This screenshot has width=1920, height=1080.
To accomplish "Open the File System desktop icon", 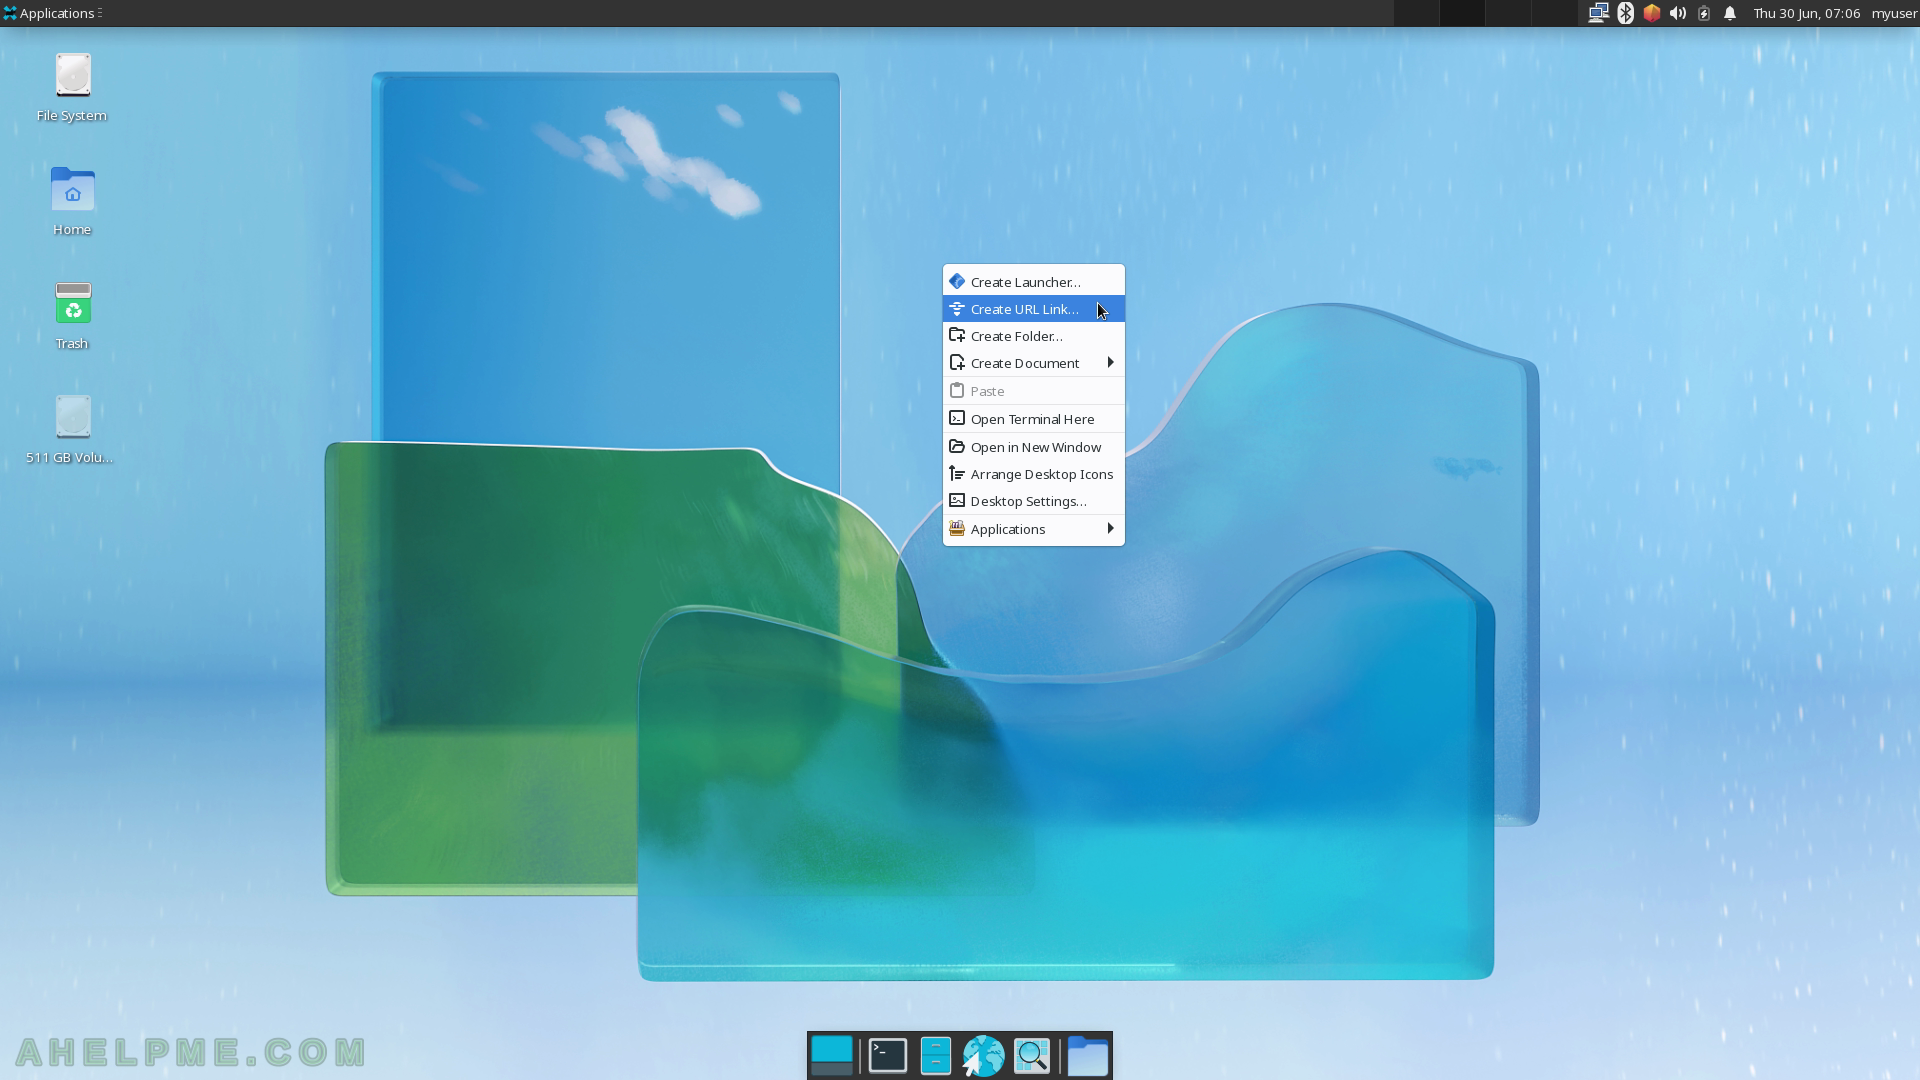I will click(72, 76).
